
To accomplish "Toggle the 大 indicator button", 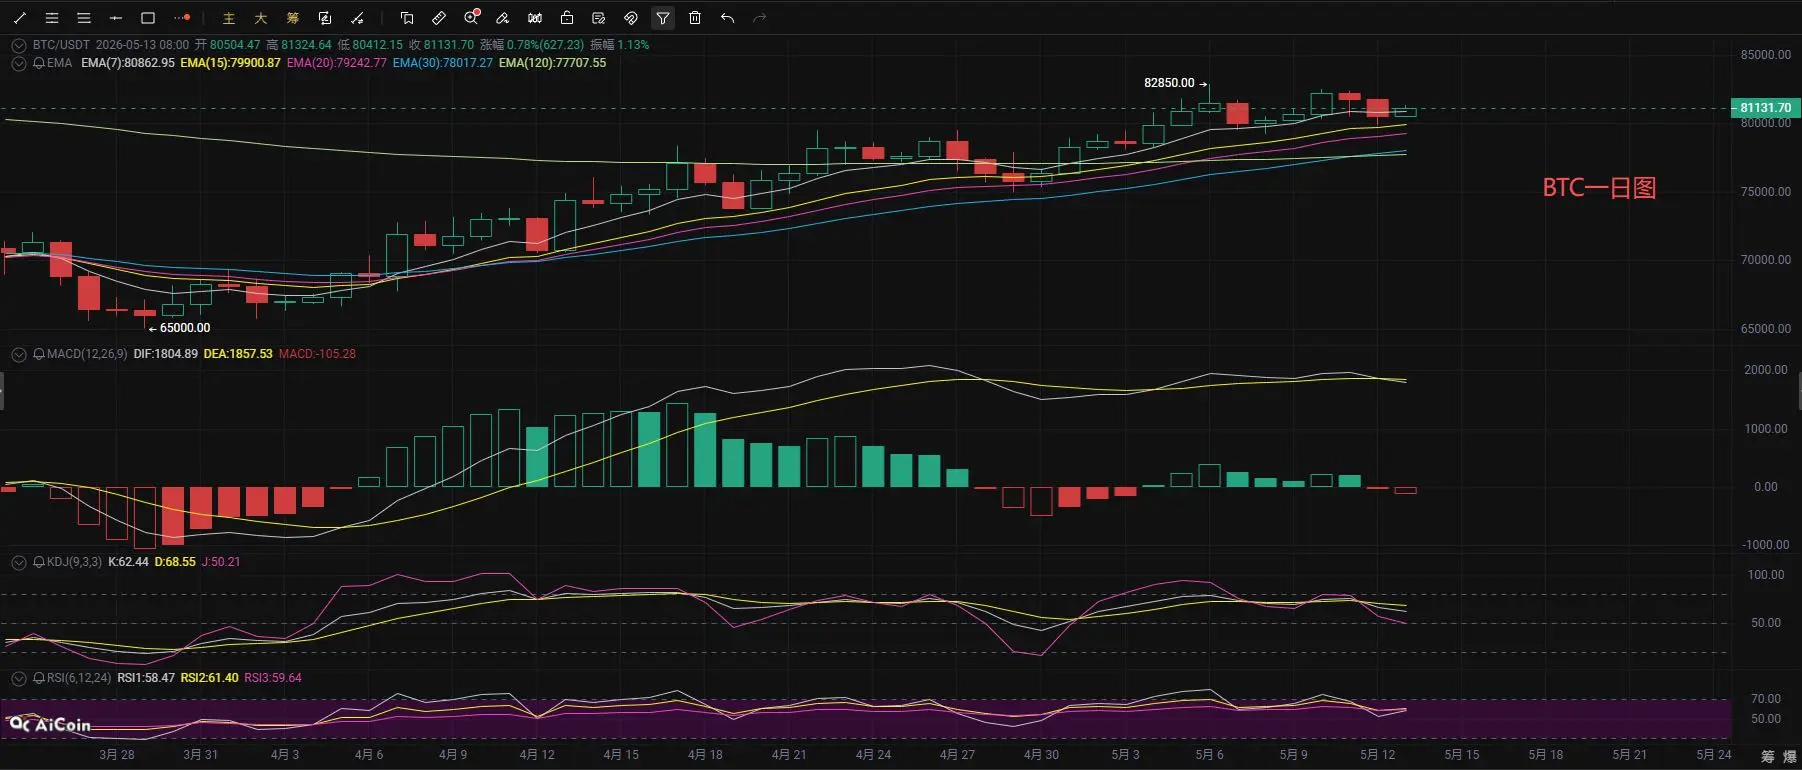I will (x=261, y=18).
